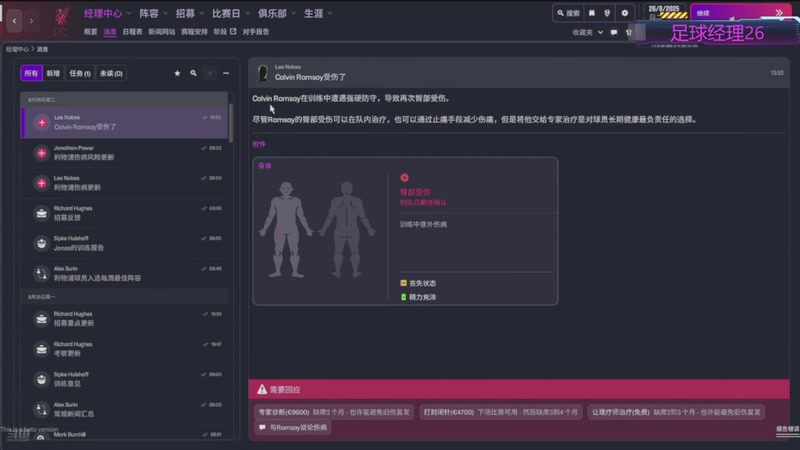Switch to the 赛程安排 sub-tab
The height and width of the screenshot is (450, 800).
point(194,32)
